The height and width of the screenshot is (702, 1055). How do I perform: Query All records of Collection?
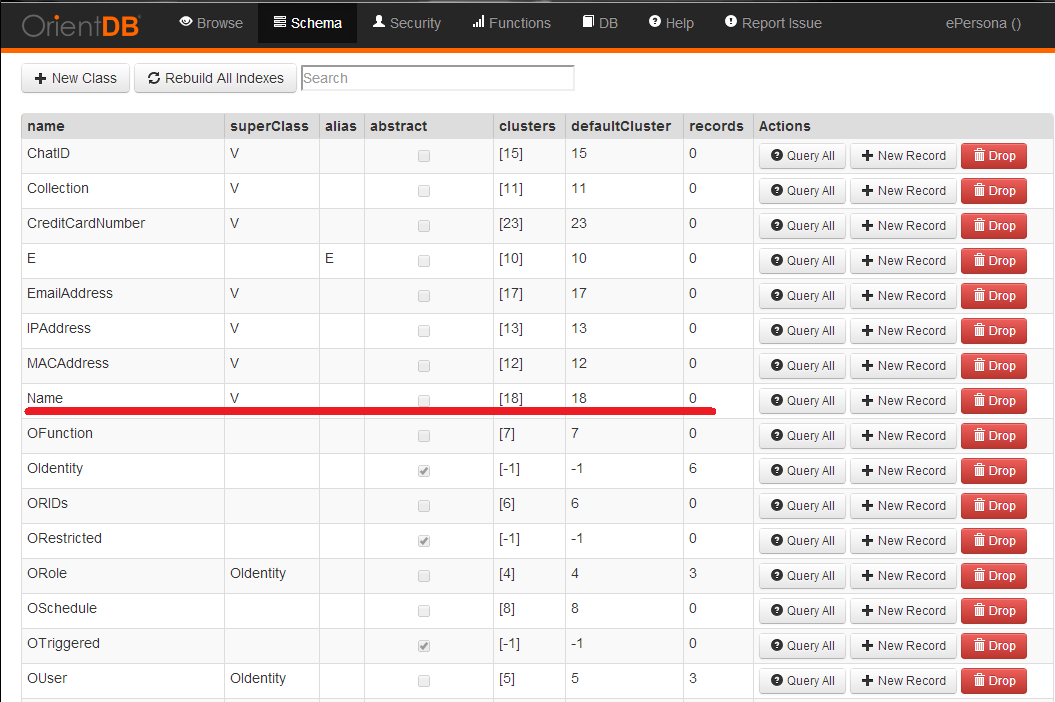pos(802,190)
